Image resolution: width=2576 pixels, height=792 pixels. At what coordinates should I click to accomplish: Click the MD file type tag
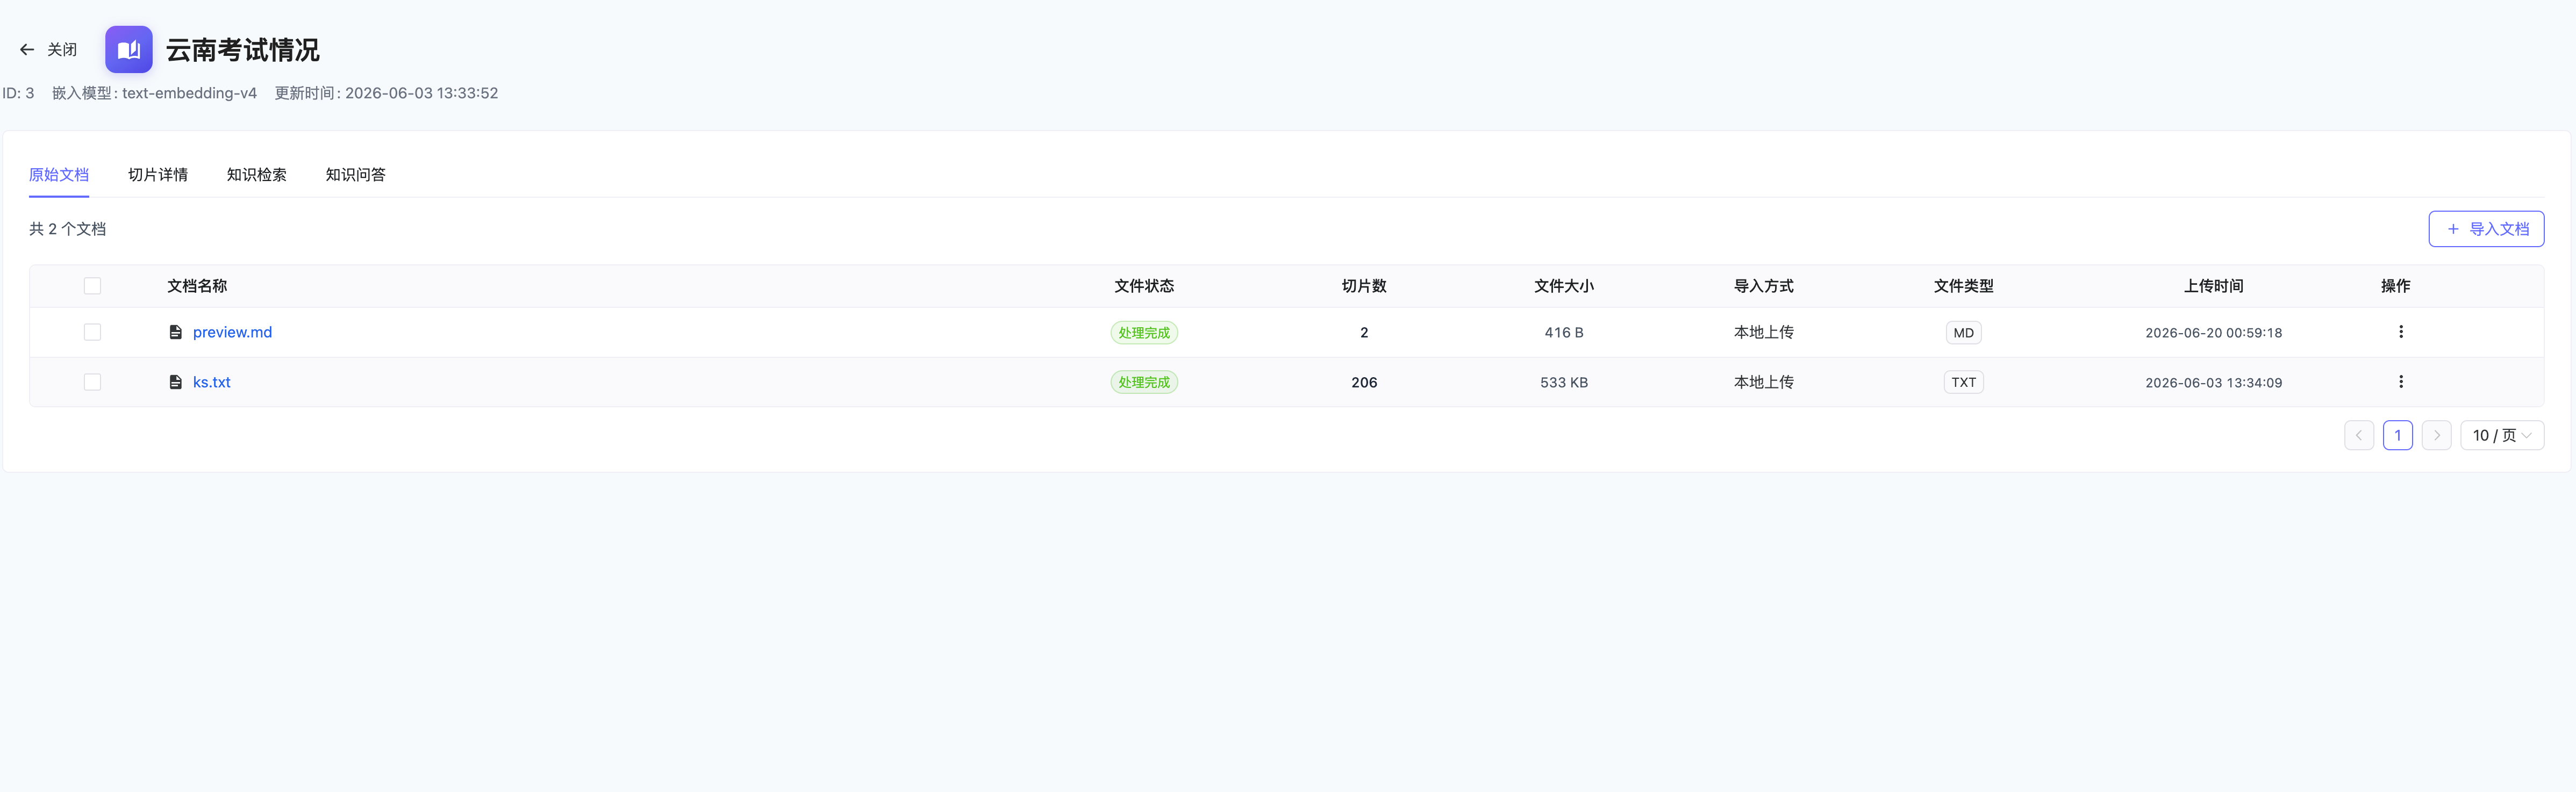[x=1963, y=333]
